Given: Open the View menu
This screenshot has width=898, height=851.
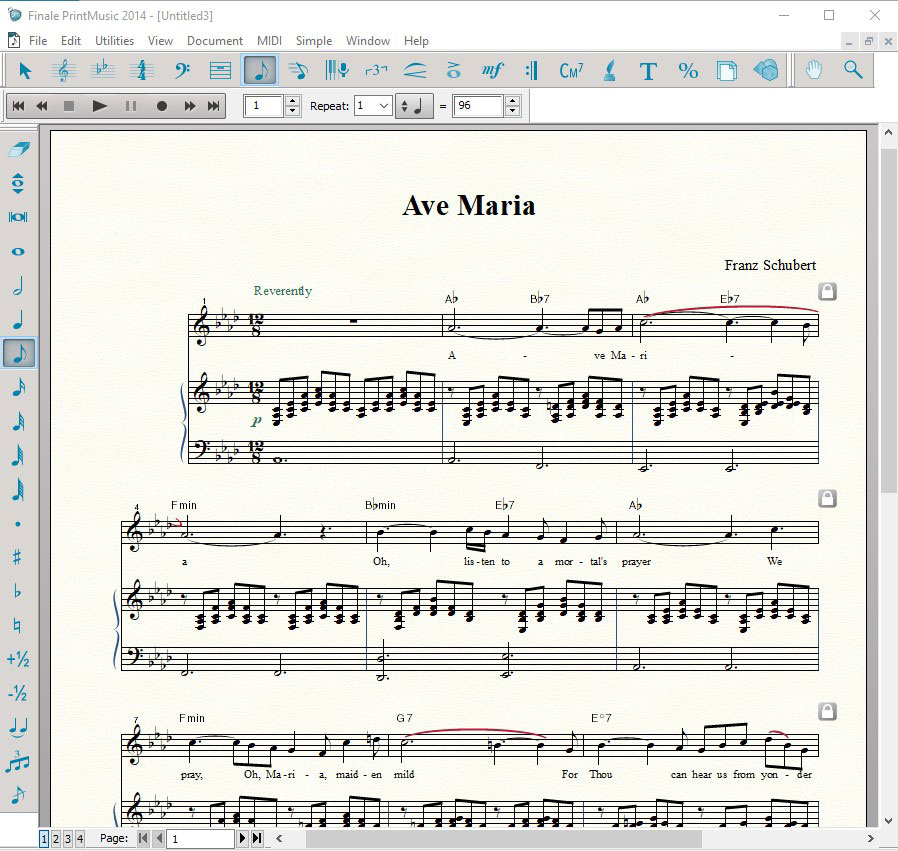Looking at the screenshot, I should [x=160, y=41].
